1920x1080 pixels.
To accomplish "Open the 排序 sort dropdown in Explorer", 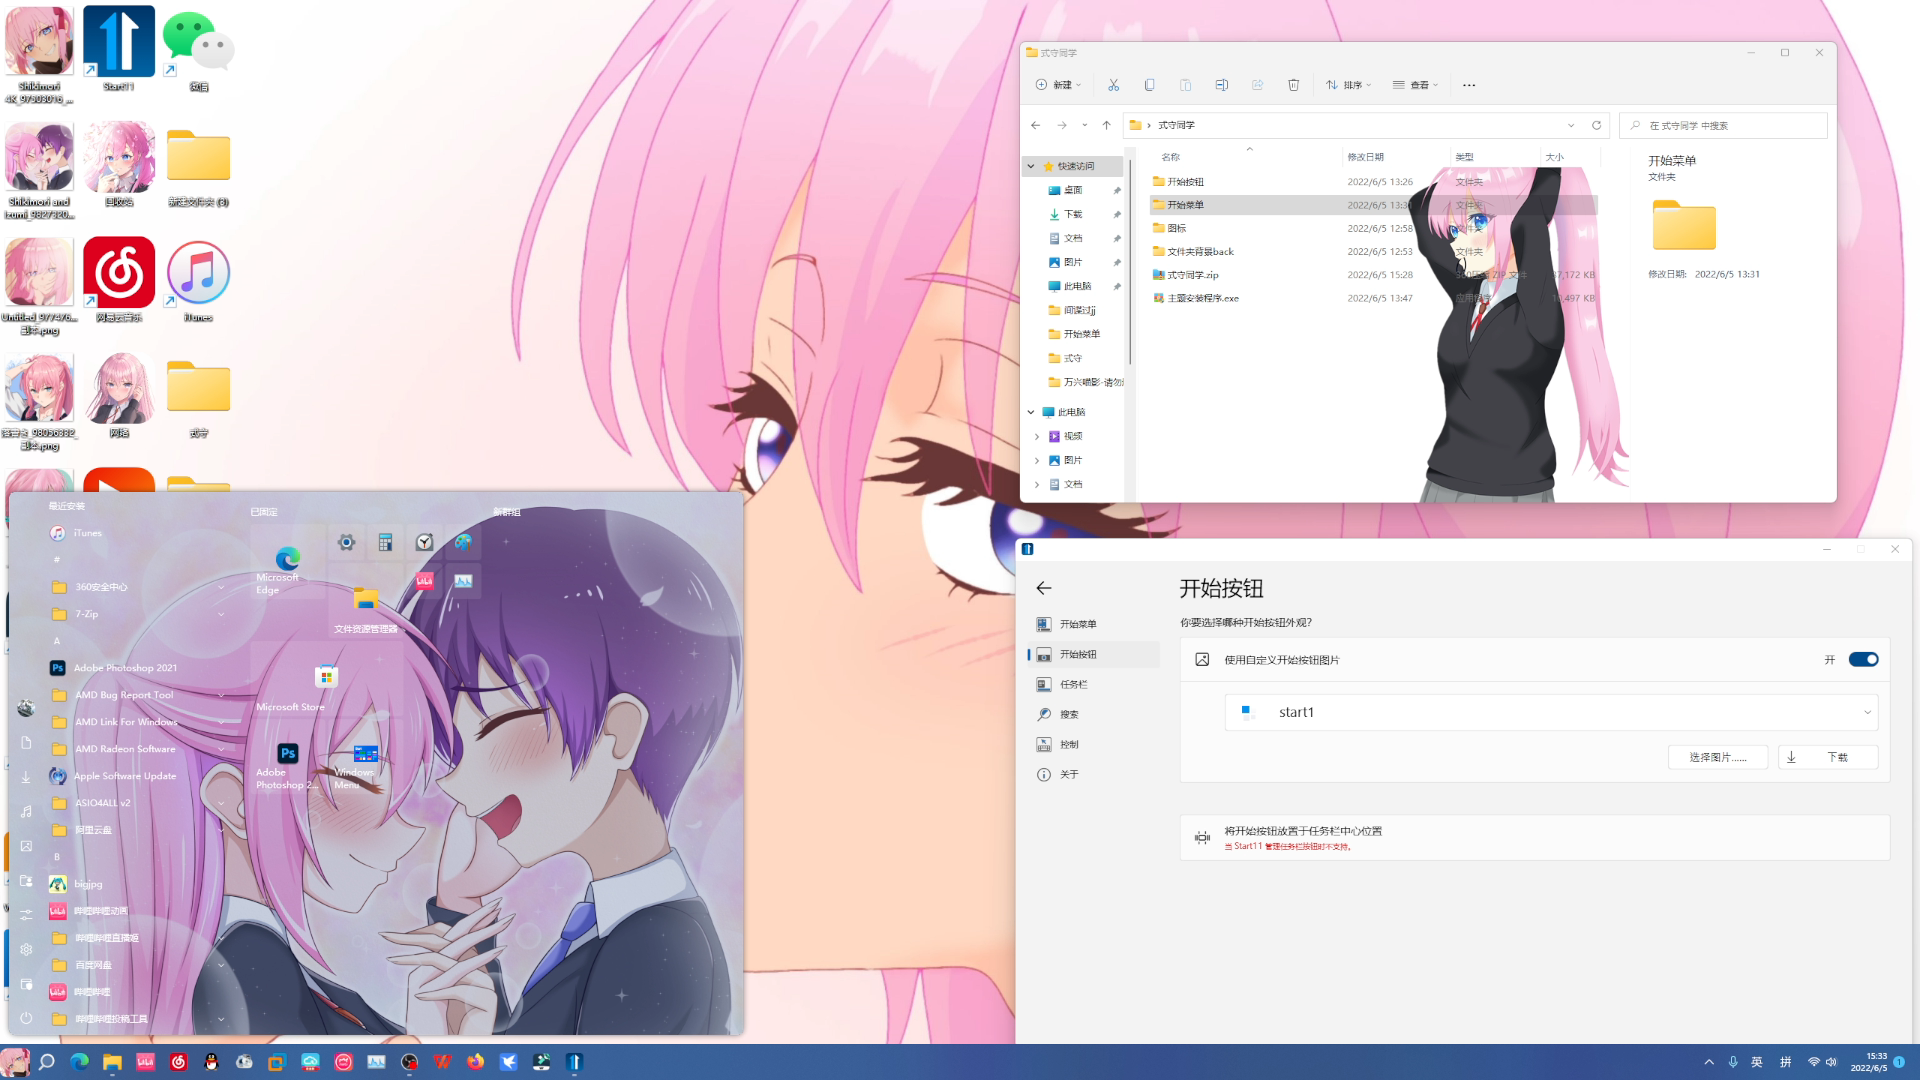I will click(x=1348, y=85).
